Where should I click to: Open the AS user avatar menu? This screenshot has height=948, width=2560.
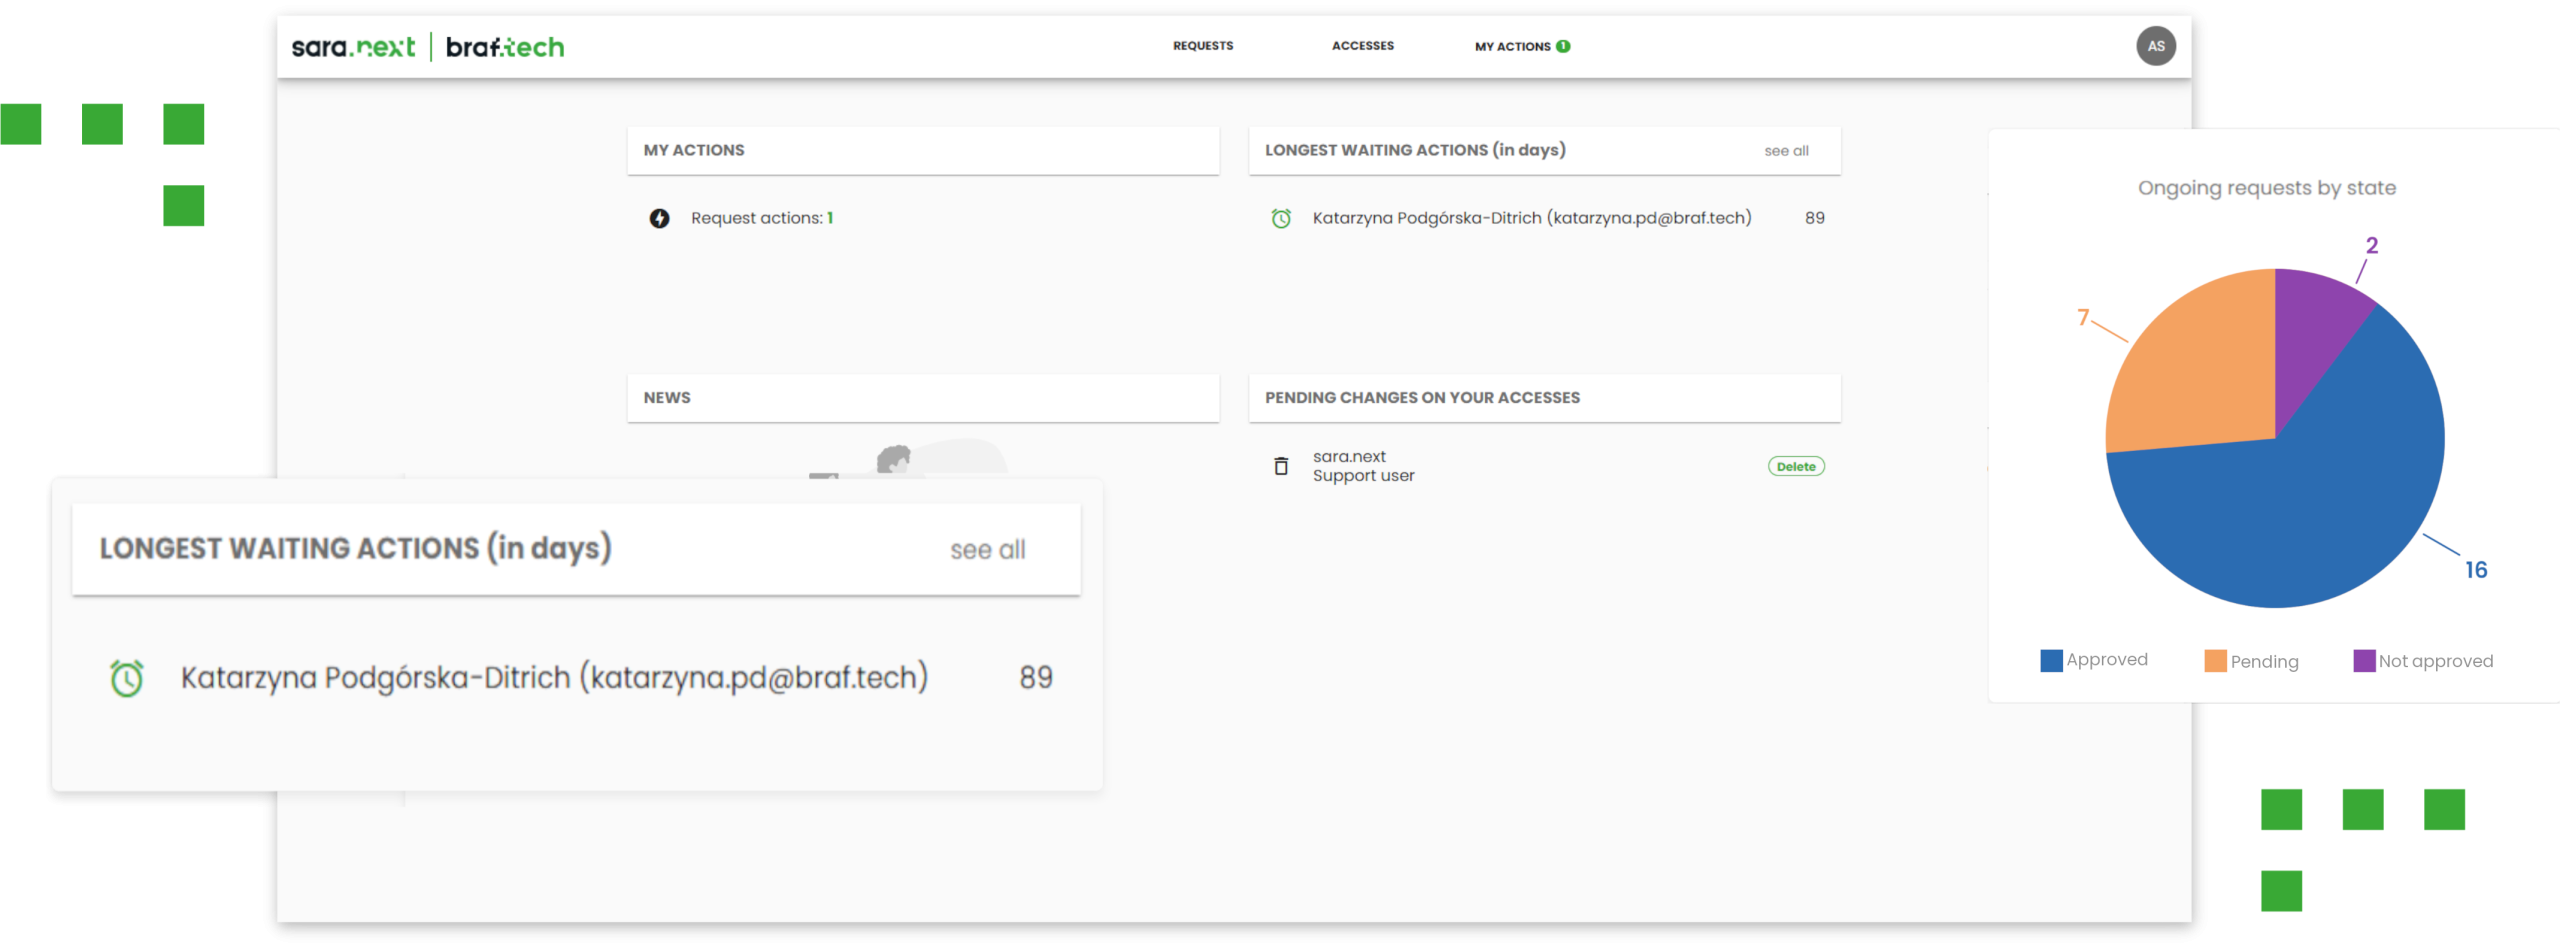(2155, 46)
